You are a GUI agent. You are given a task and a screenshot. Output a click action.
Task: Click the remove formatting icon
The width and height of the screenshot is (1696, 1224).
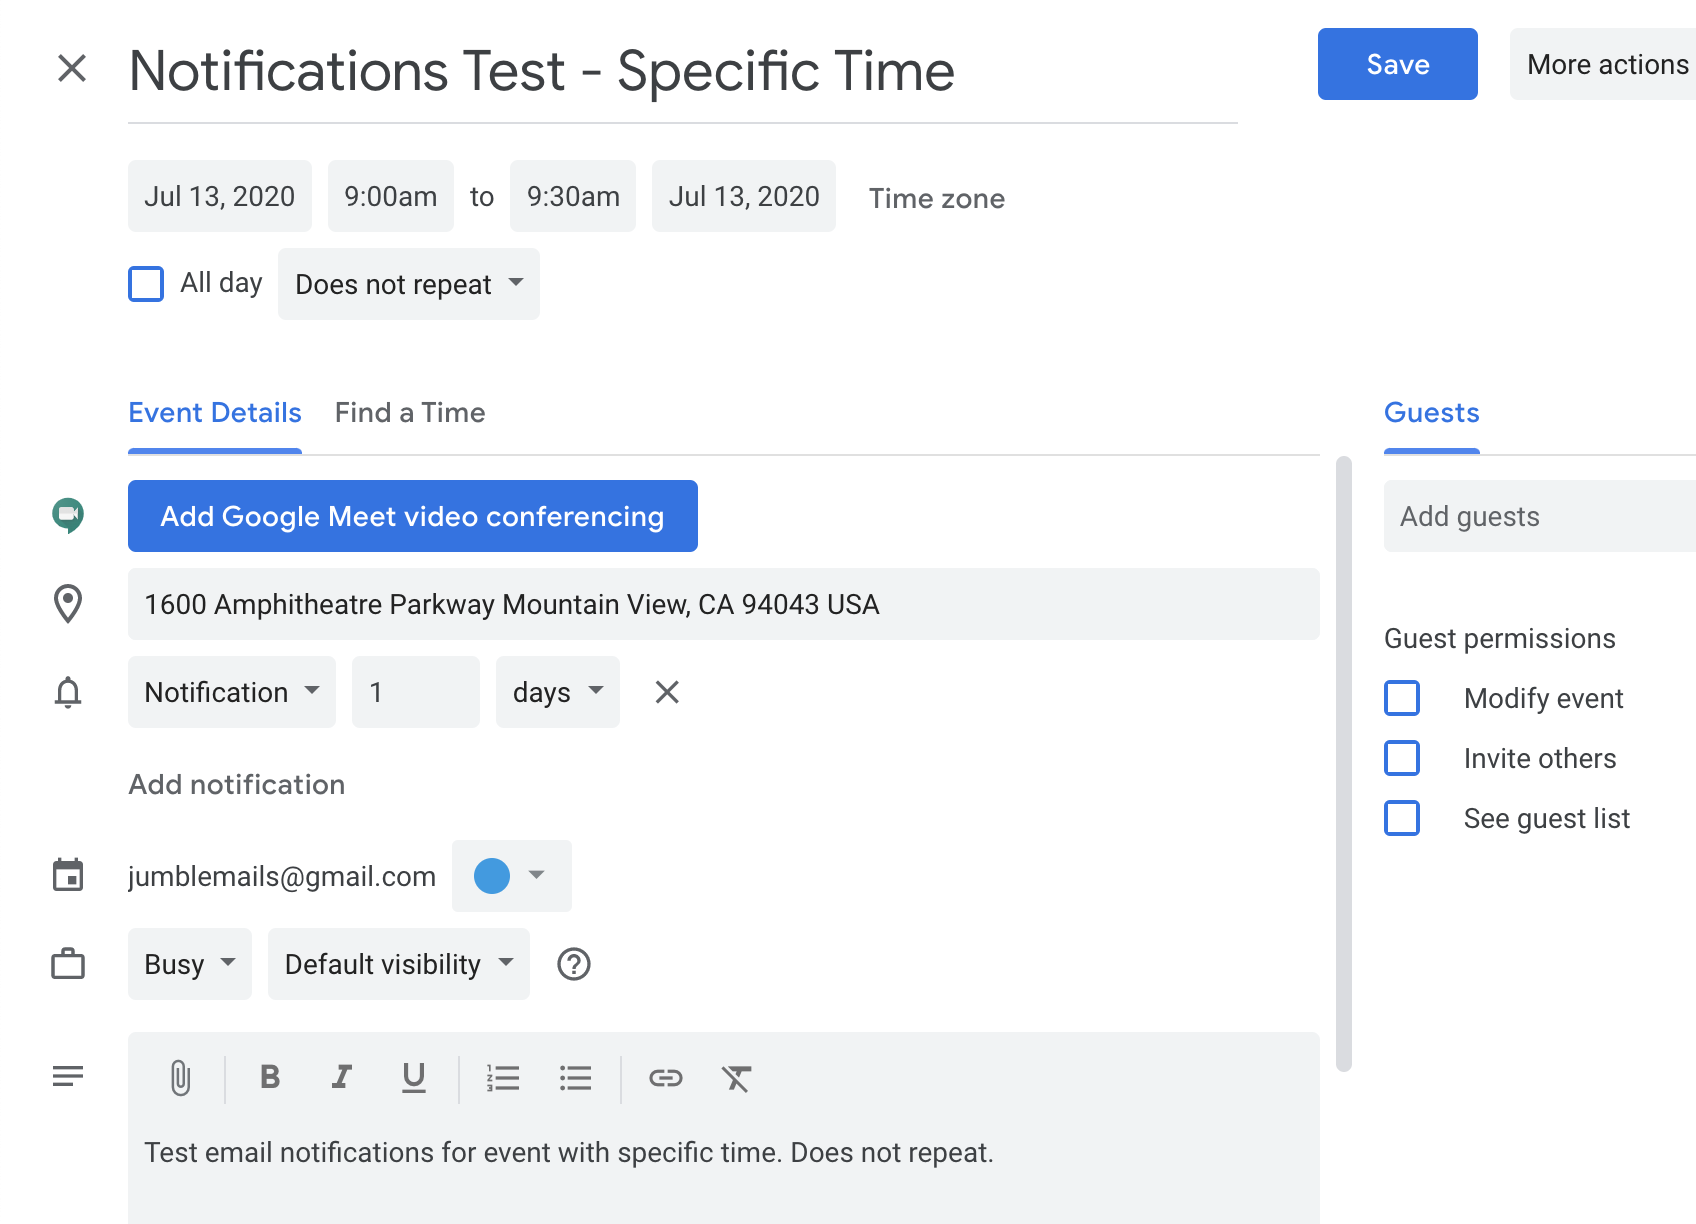click(737, 1078)
